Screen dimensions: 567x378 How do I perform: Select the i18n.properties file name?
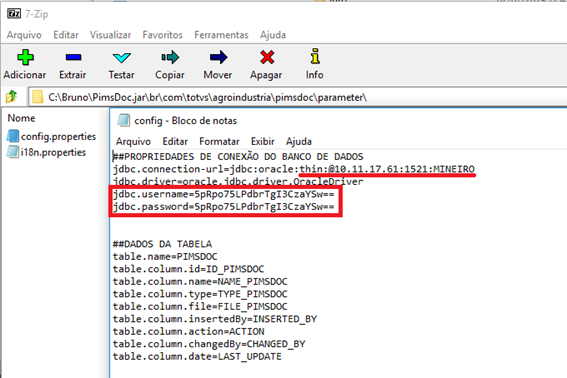(53, 152)
